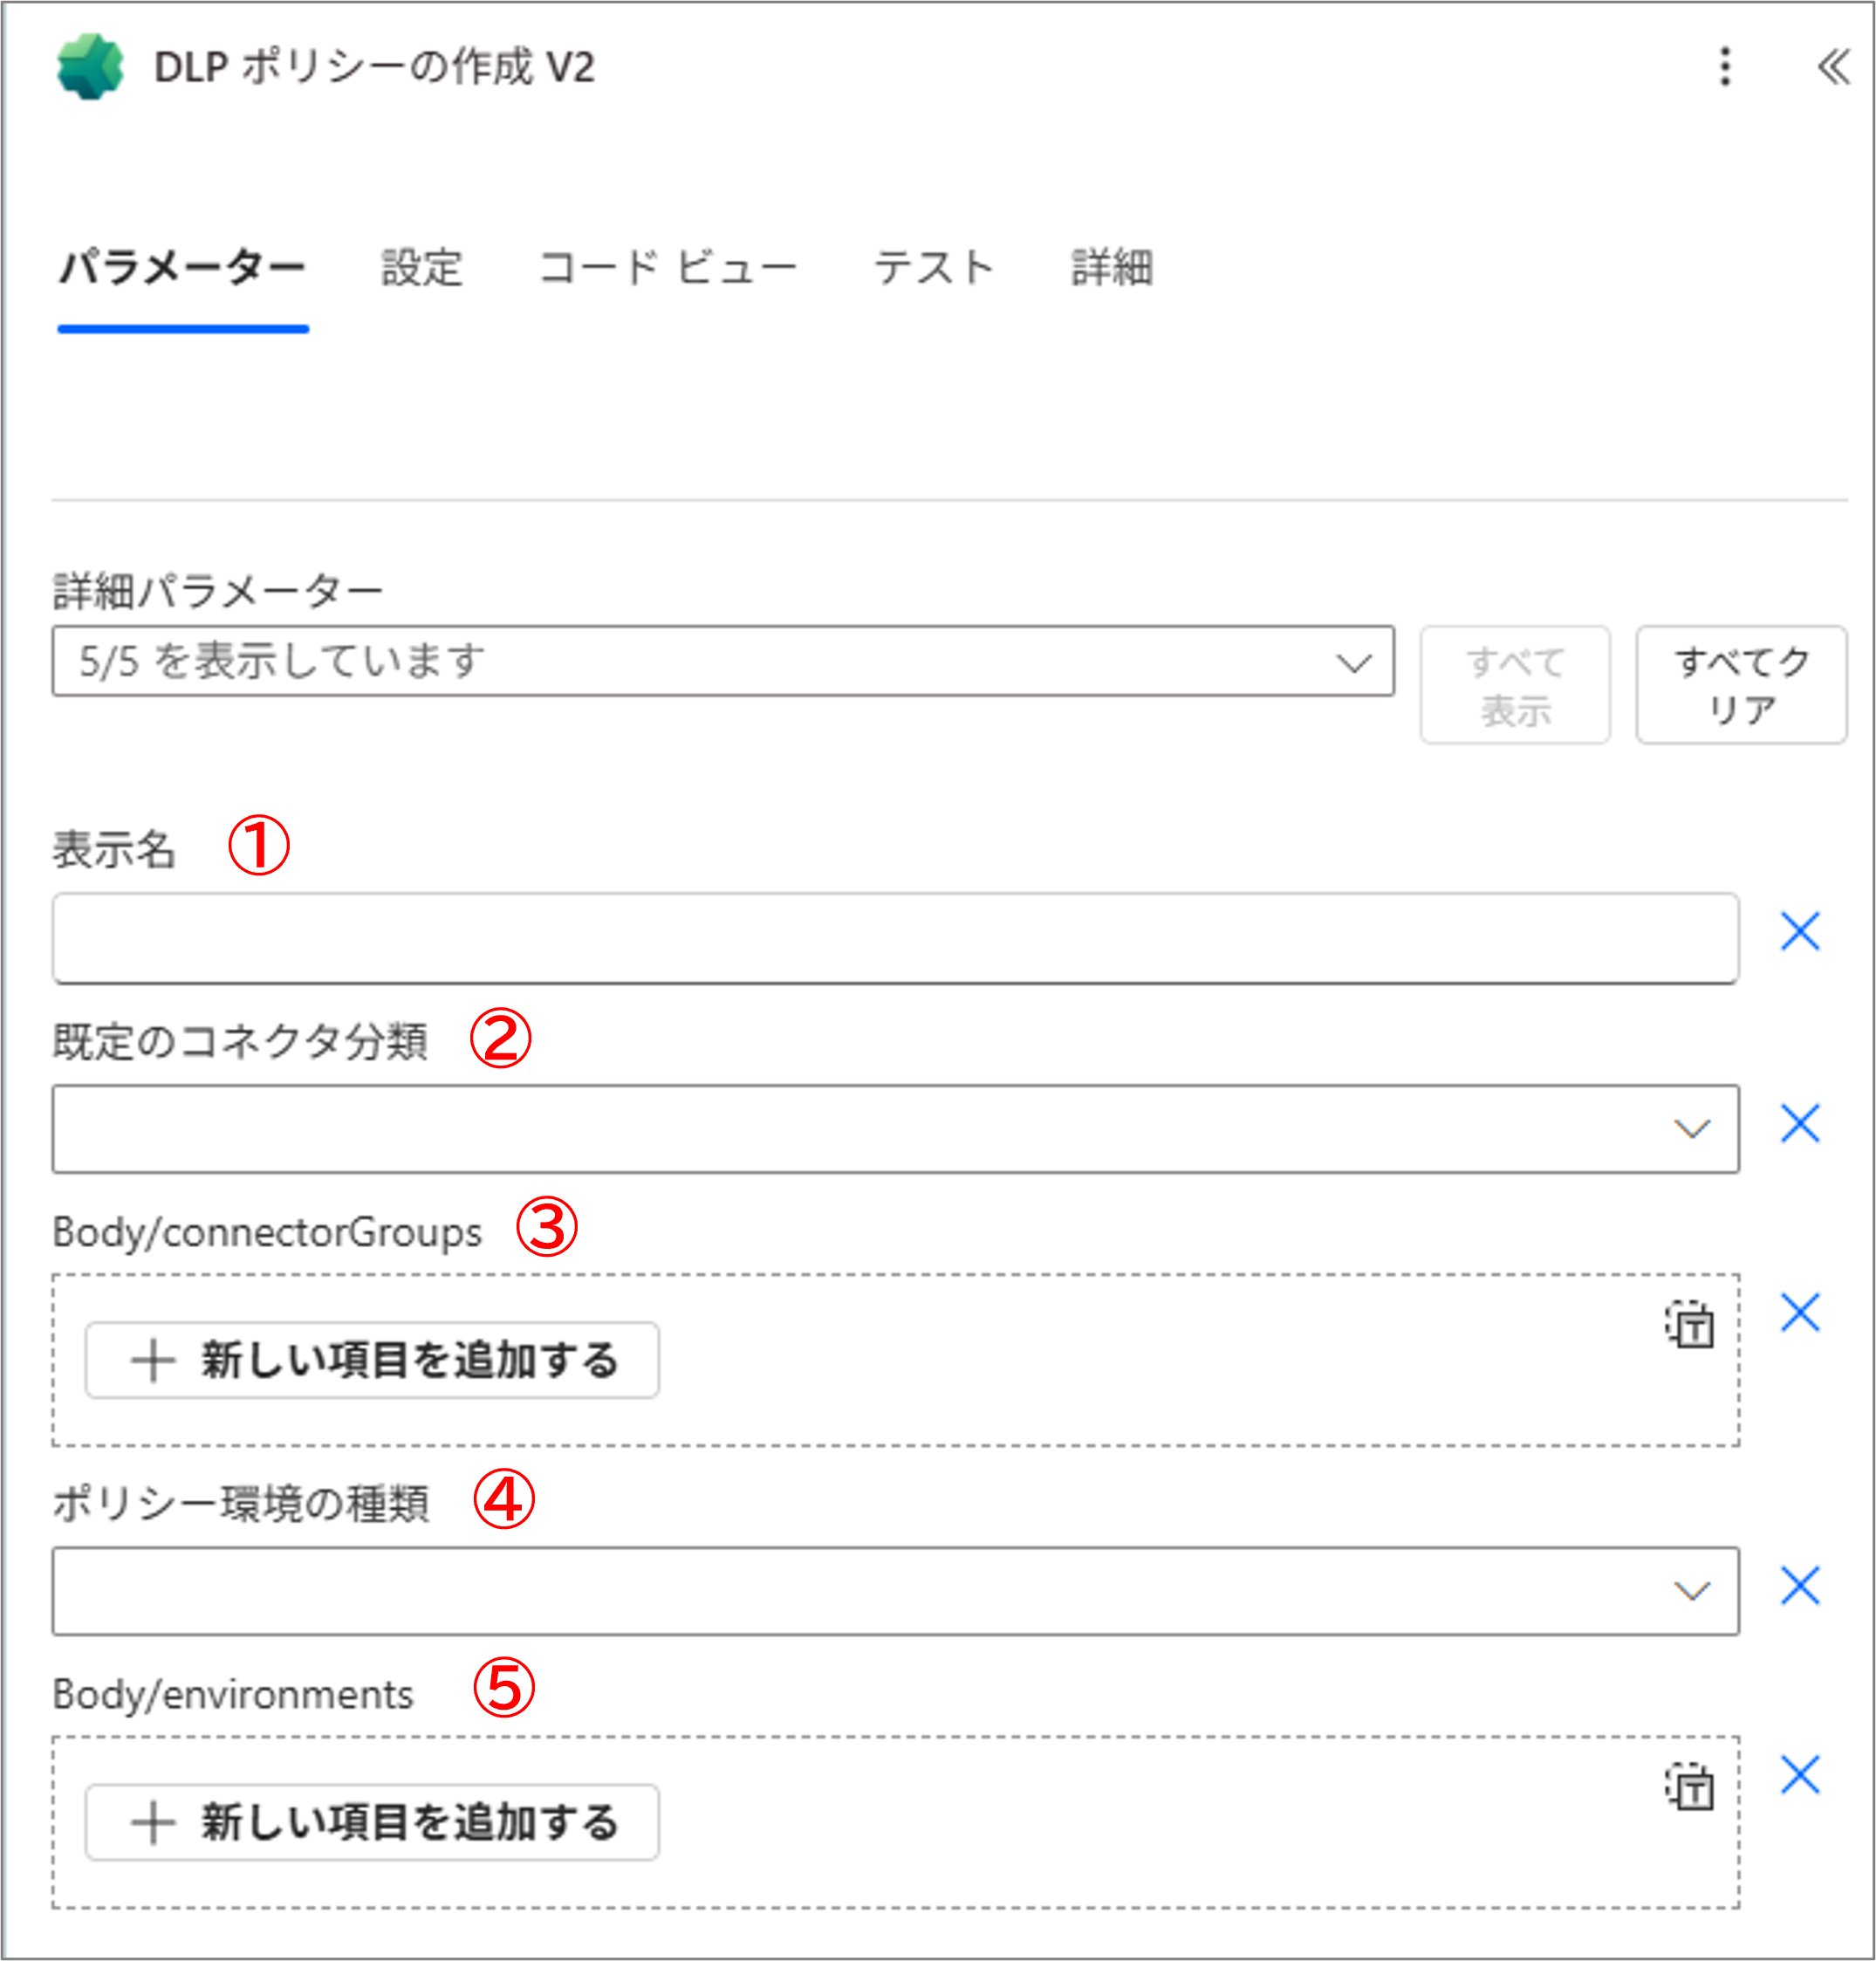
Task: Remove ポリシー環境の種類 parameter with X icon
Action: click(1799, 1585)
